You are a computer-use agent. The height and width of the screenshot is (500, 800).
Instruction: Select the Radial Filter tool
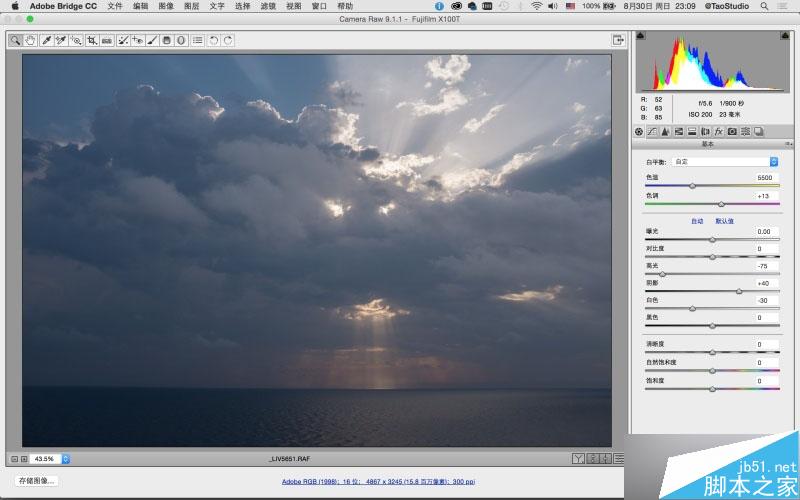click(181, 40)
